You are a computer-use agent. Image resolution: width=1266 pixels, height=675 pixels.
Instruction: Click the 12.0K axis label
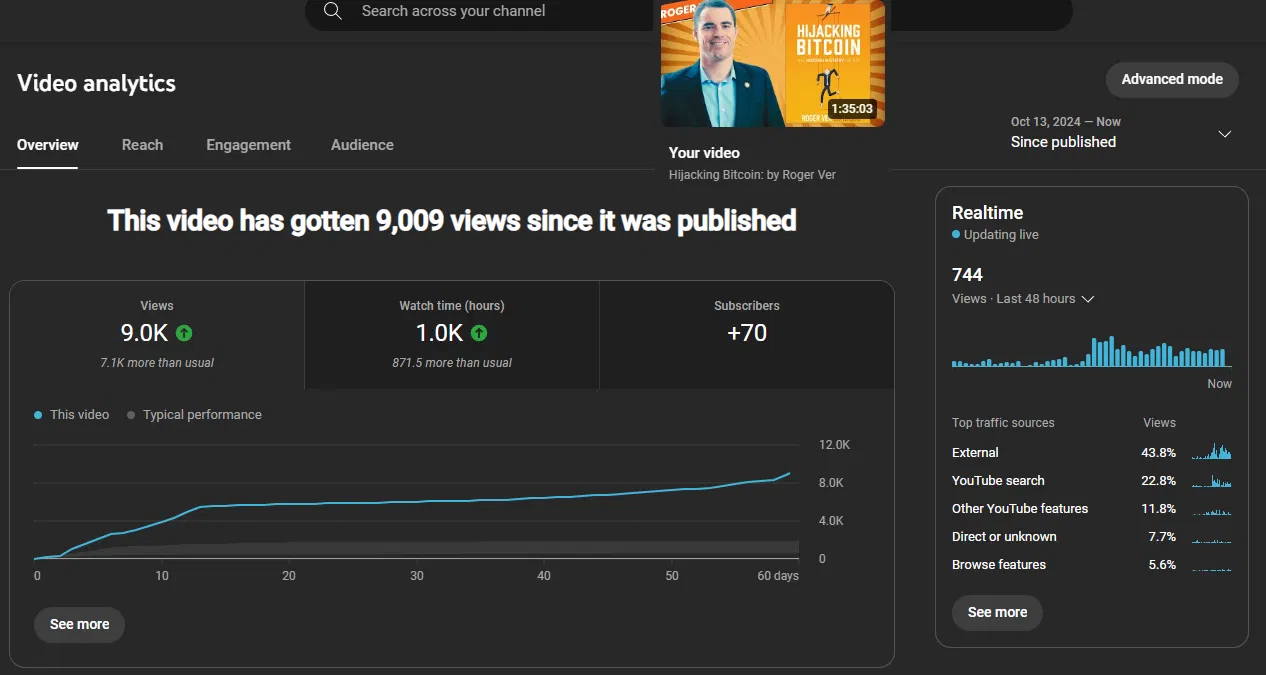[x=834, y=445]
